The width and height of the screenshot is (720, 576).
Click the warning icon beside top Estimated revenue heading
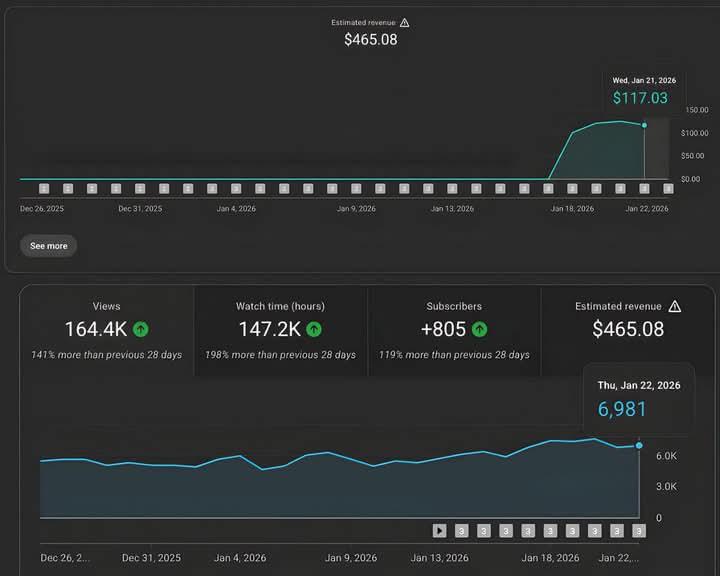tap(404, 22)
